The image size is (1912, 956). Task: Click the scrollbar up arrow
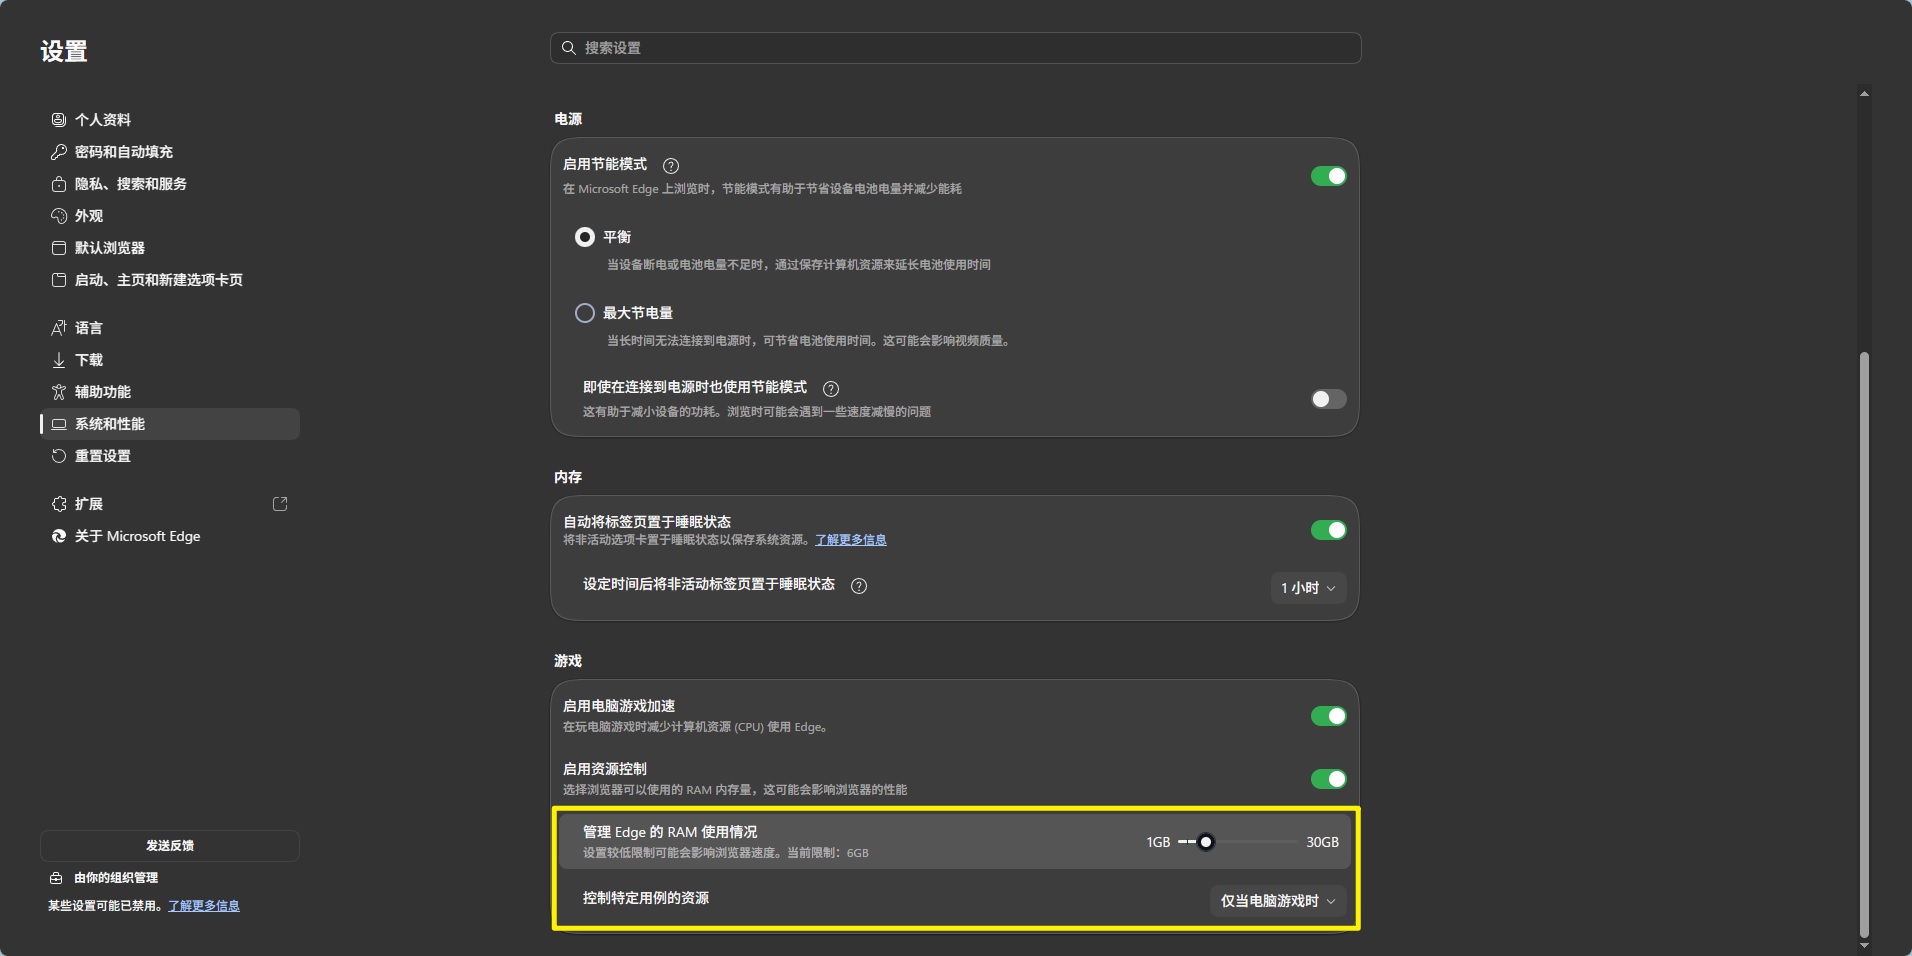tap(1864, 94)
